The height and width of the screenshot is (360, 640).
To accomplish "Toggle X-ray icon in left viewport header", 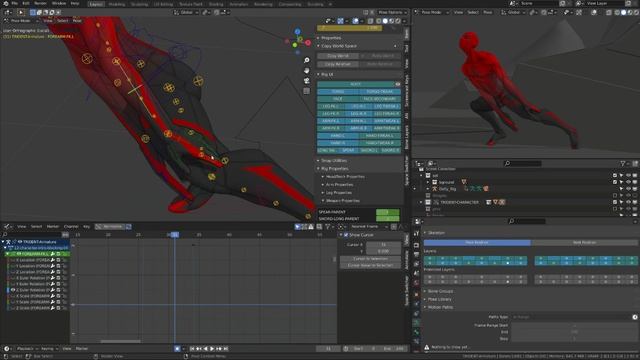I will [370, 21].
